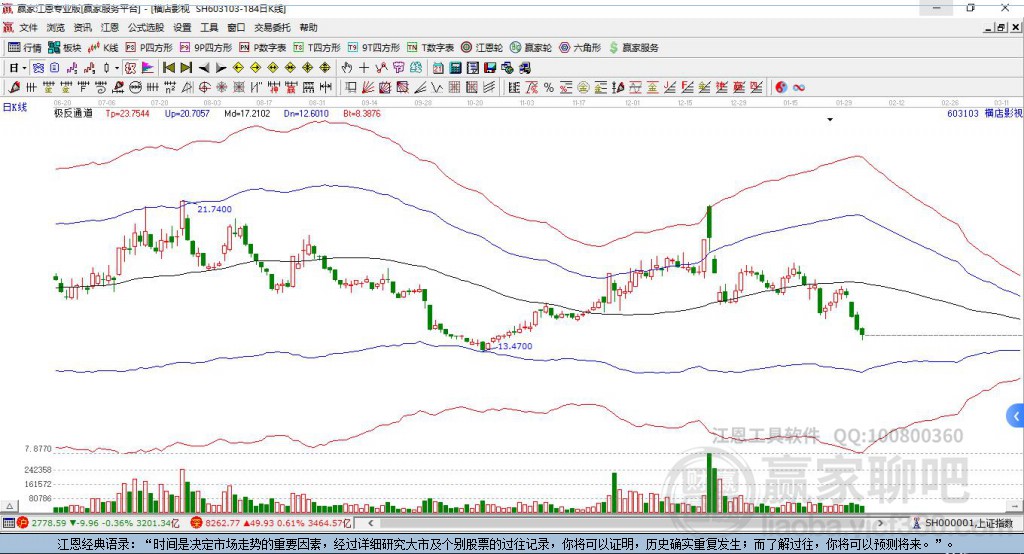Open the 帮助 menu
This screenshot has height=554, width=1024.
[308, 27]
